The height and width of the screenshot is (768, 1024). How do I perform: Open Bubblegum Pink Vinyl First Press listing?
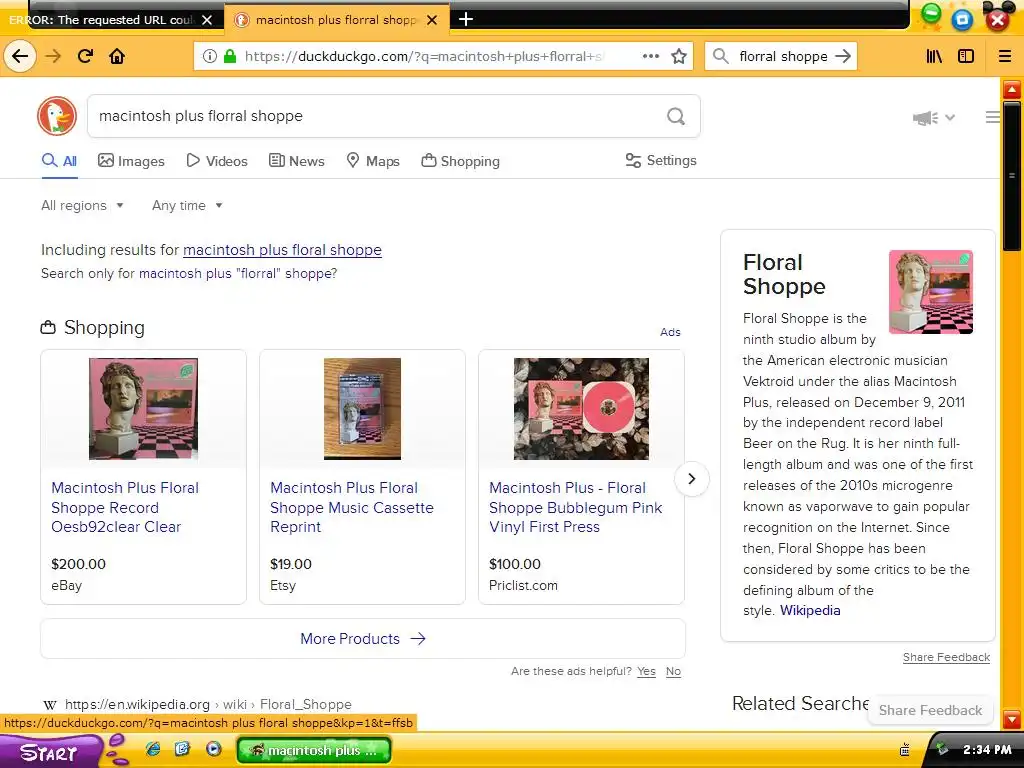click(x=575, y=507)
